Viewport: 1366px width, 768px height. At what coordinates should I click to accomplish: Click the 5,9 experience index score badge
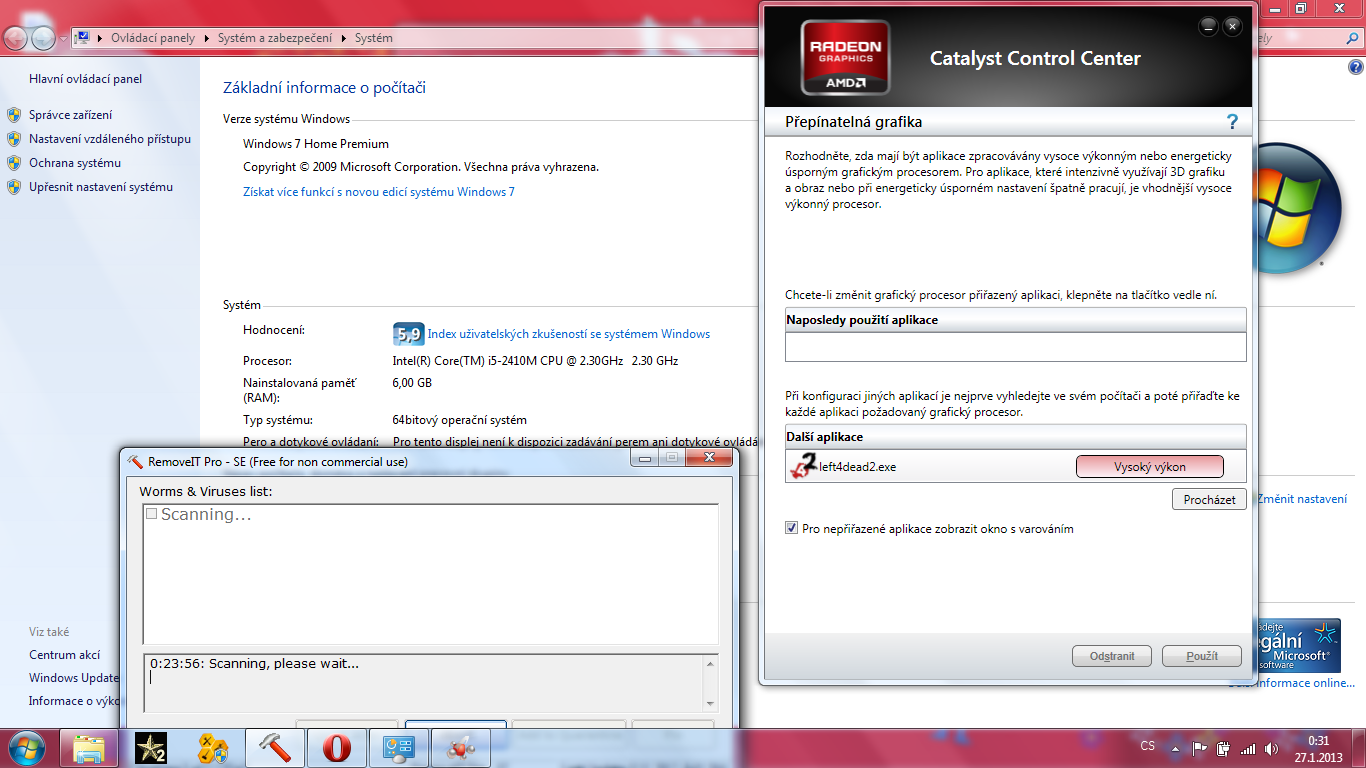(x=408, y=335)
